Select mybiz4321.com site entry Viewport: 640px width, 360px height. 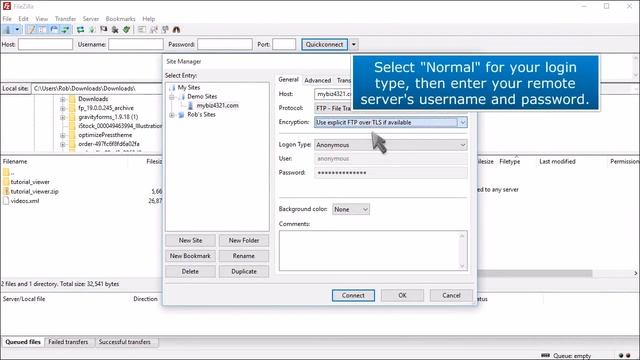[x=217, y=105]
